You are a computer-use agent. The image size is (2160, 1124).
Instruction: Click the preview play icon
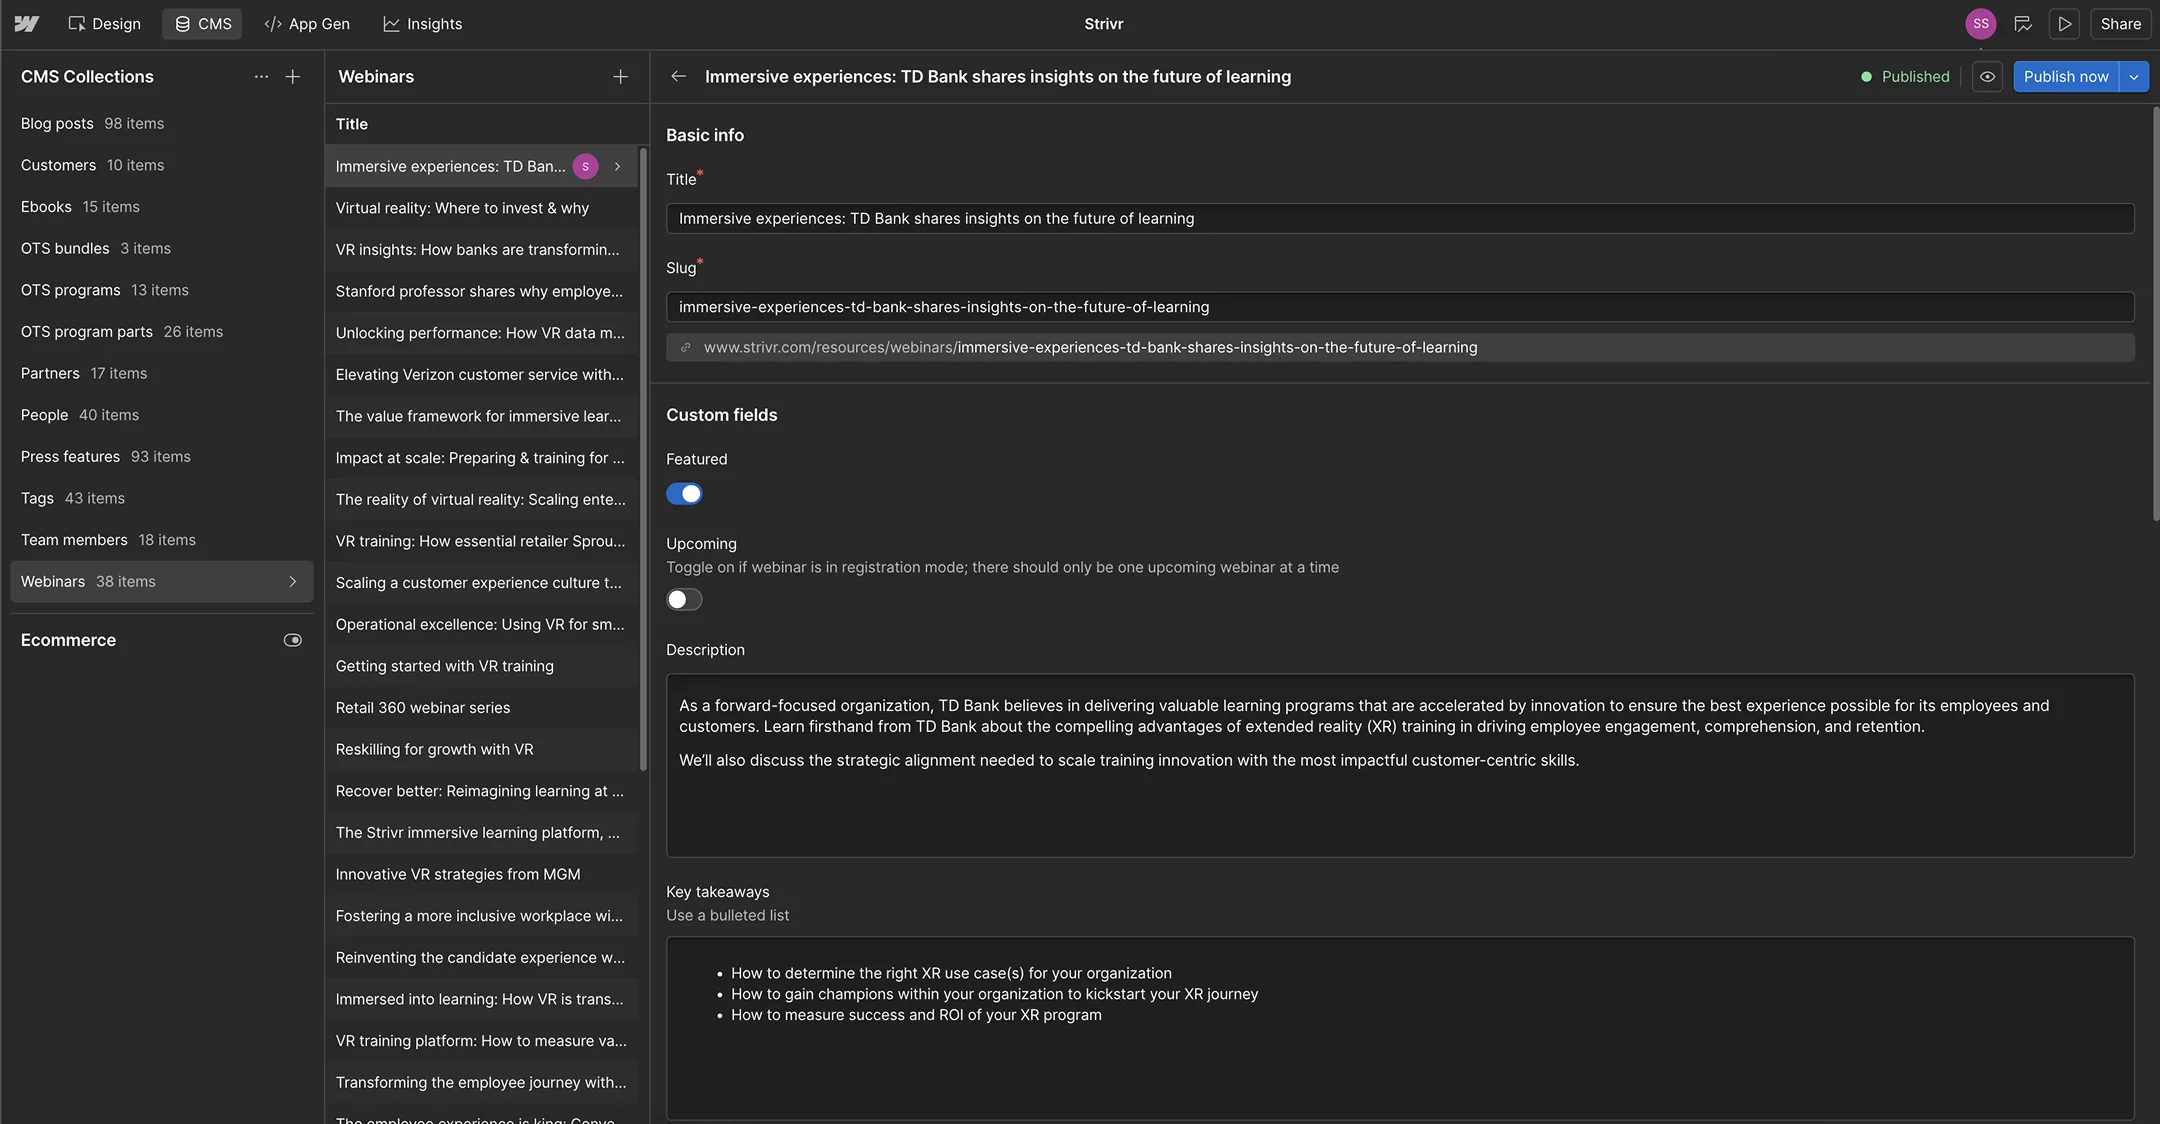[2064, 24]
